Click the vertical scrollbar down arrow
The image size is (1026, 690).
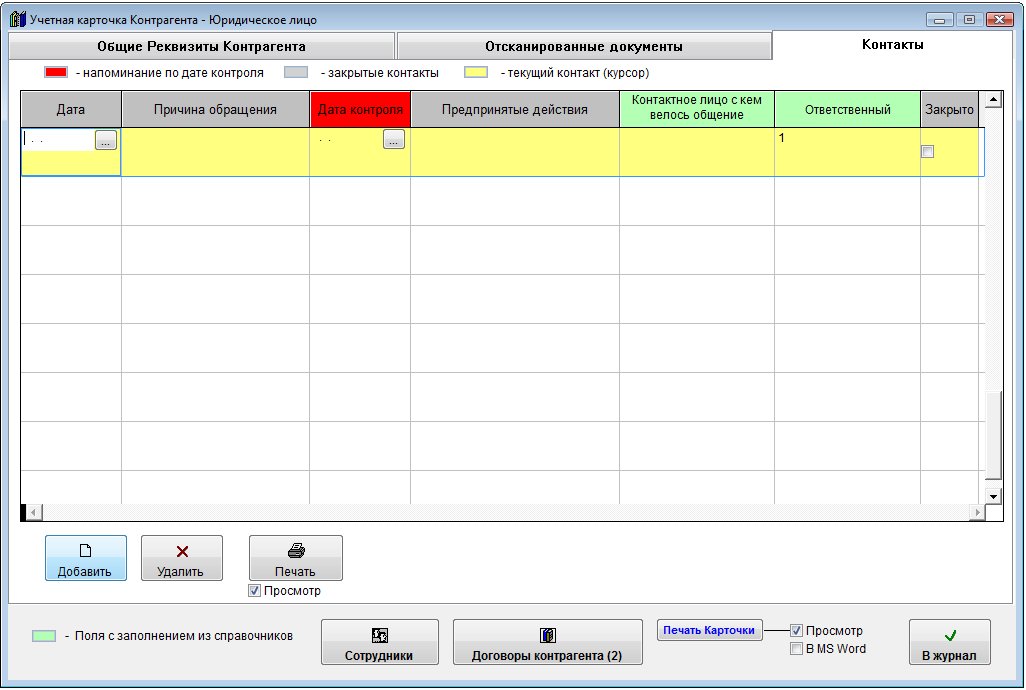tap(993, 496)
